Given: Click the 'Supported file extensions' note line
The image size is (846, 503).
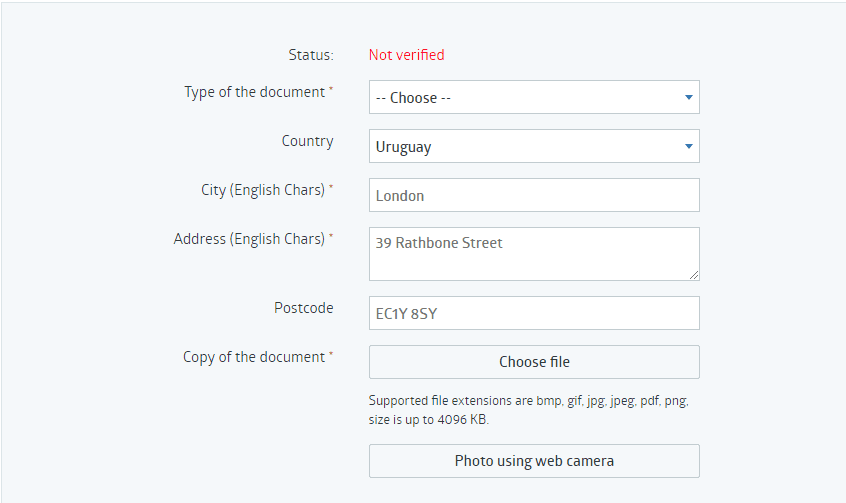Looking at the screenshot, I should tap(529, 400).
